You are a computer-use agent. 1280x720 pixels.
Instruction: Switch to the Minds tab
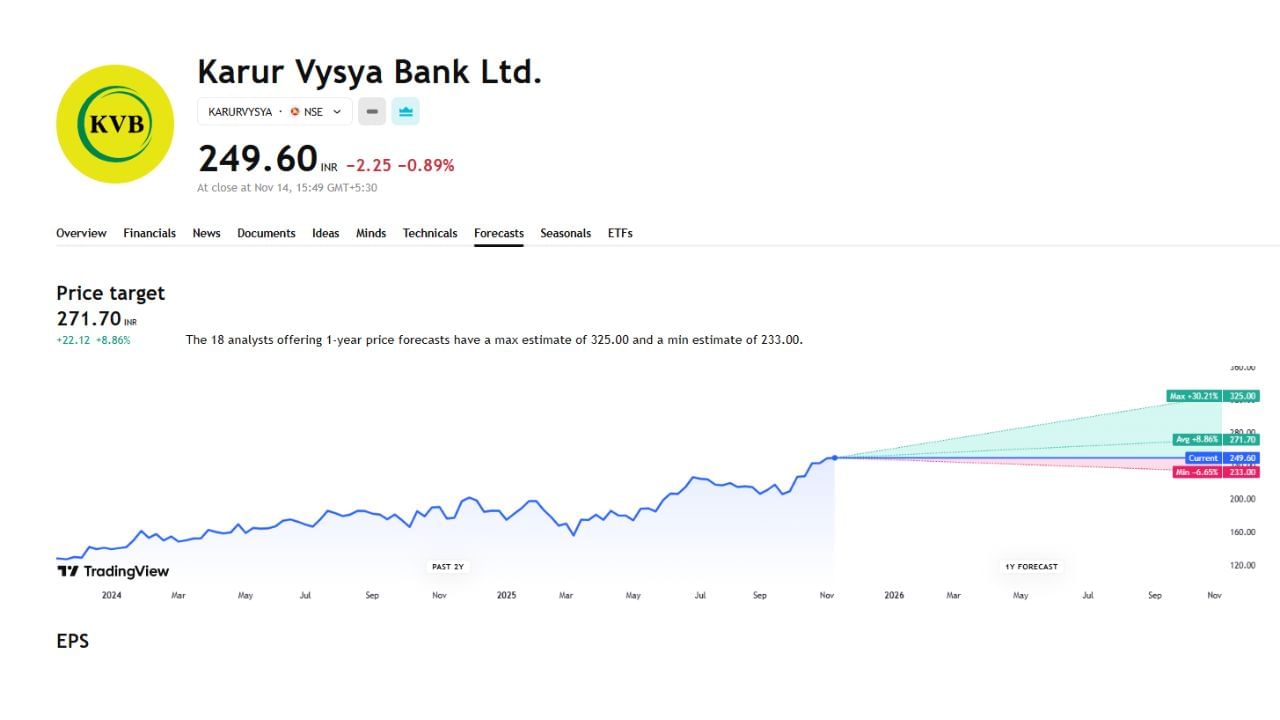(371, 233)
